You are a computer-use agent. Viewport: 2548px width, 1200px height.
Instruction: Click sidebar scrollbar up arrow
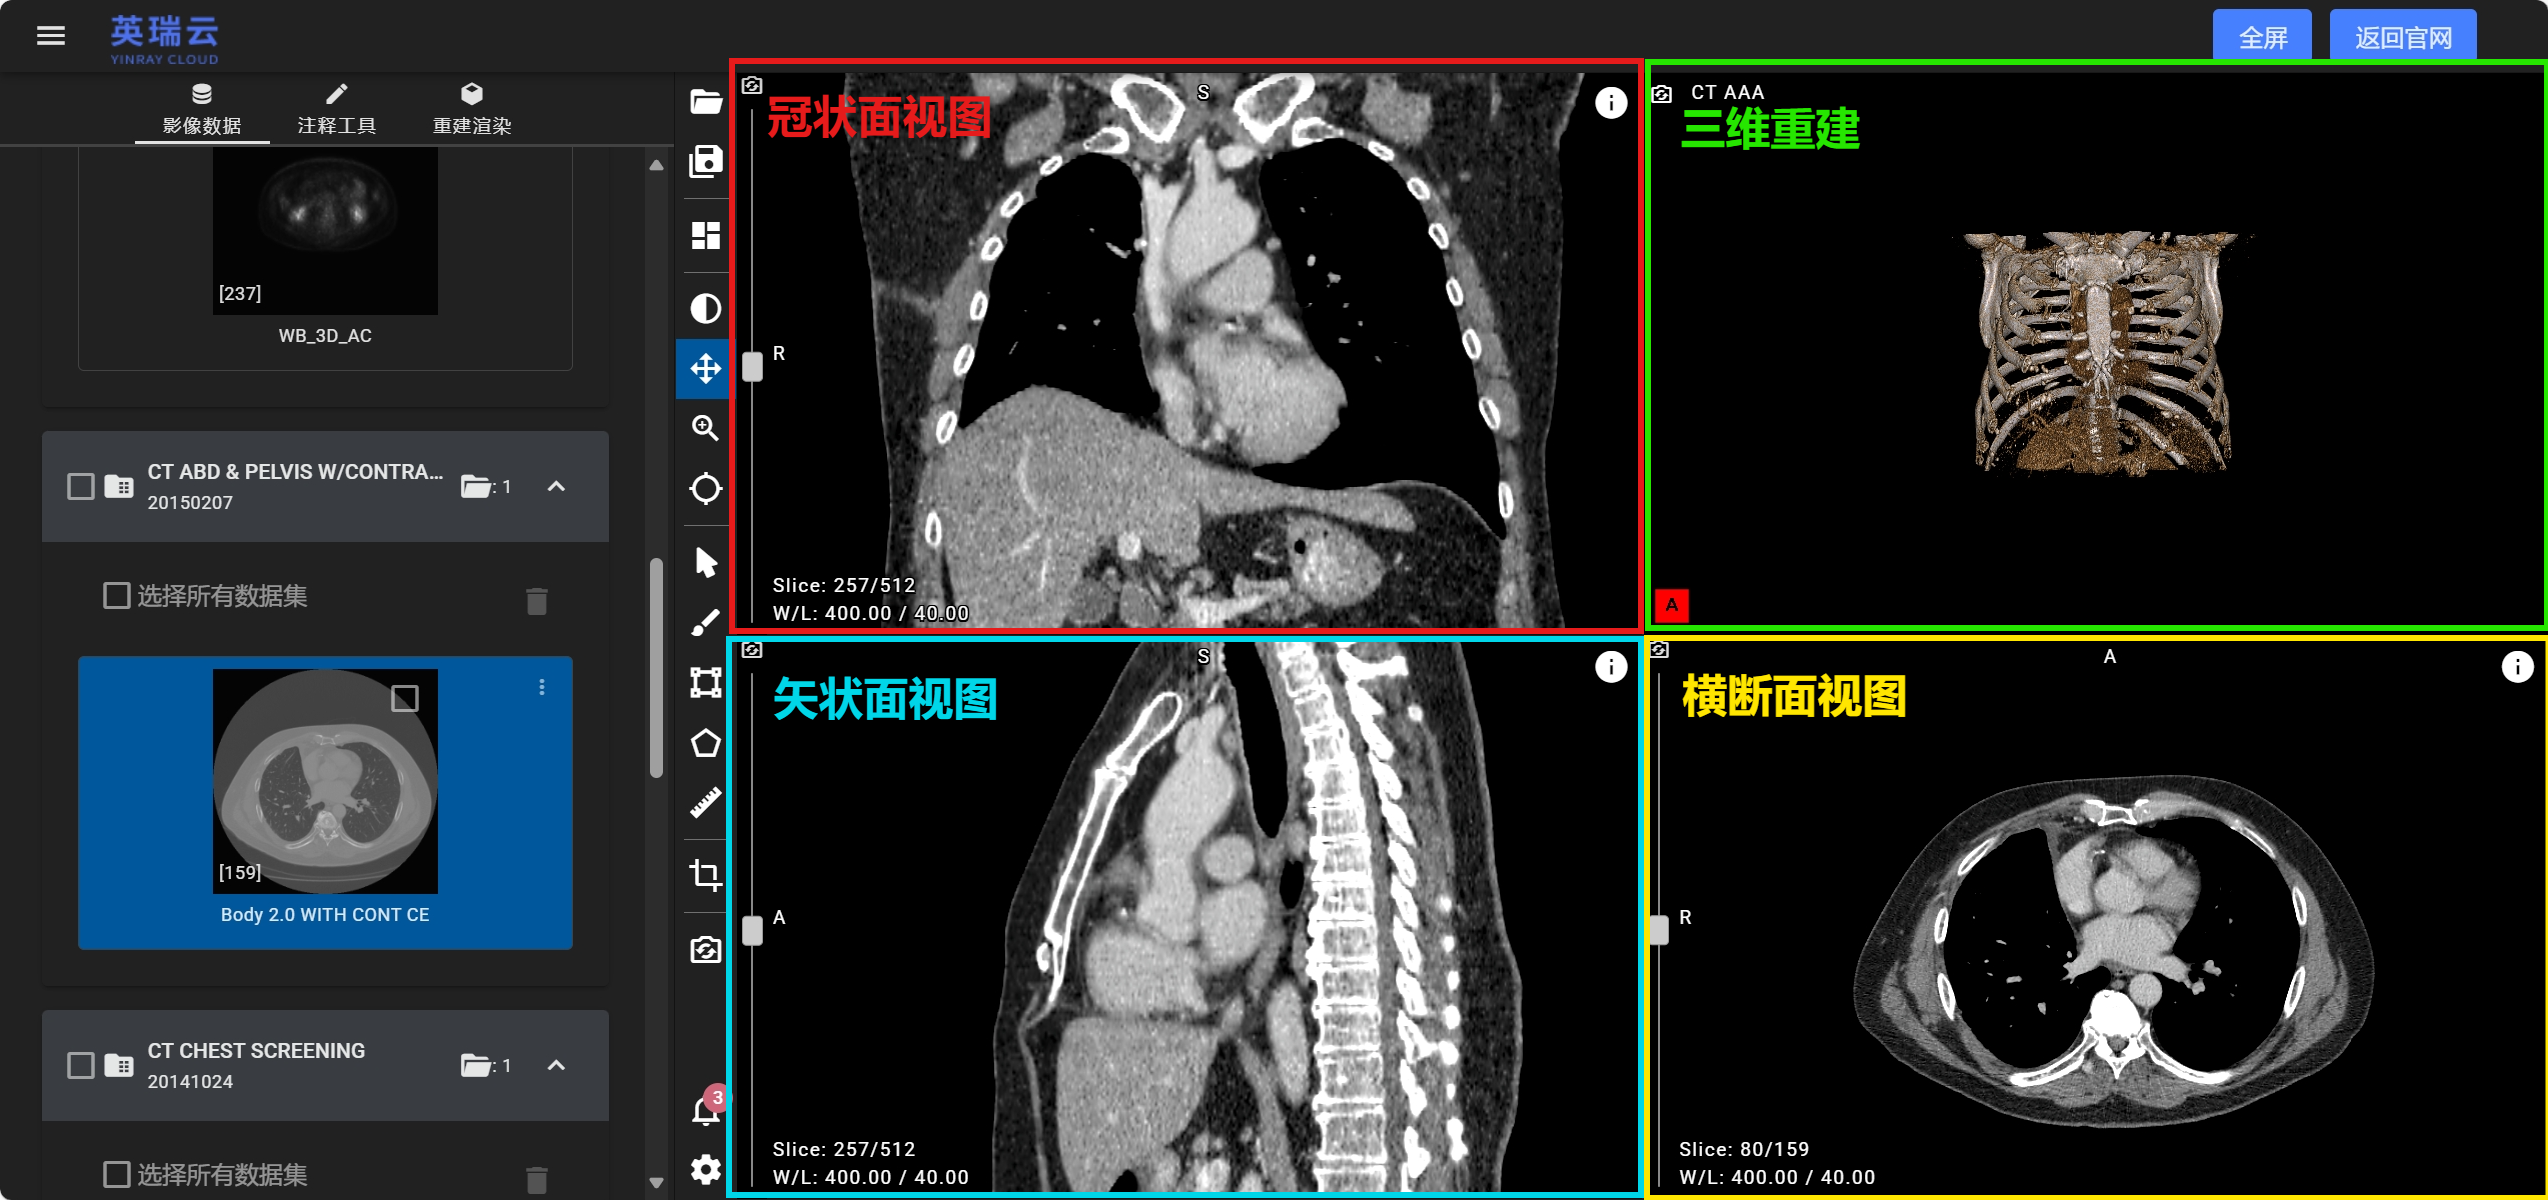point(656,165)
